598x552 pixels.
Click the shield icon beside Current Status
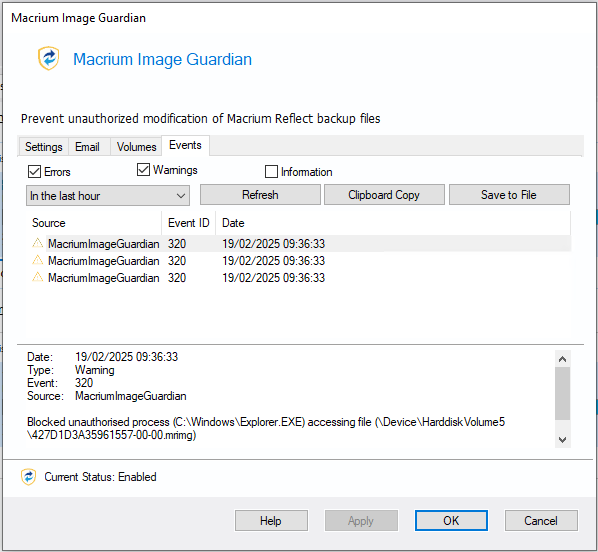[x=28, y=477]
